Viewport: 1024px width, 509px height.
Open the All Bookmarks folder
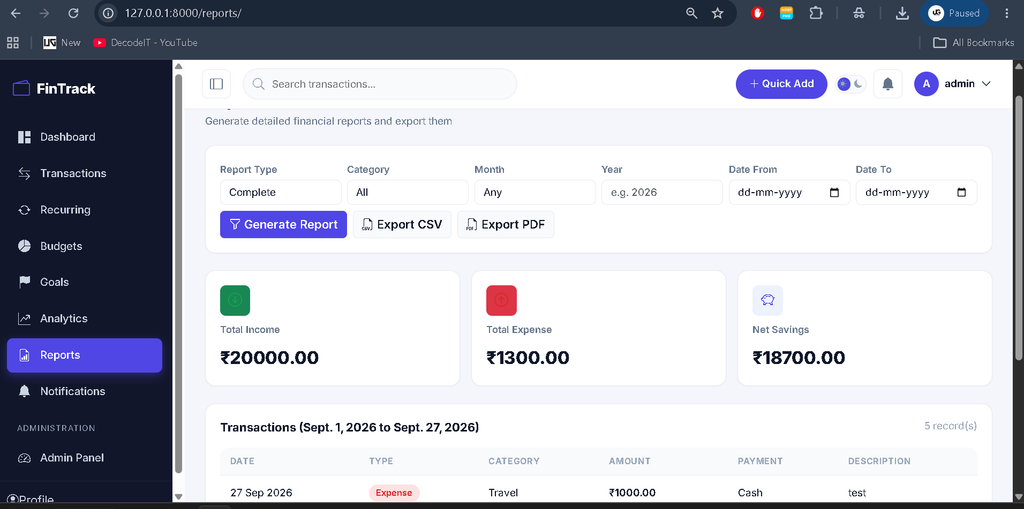(974, 42)
